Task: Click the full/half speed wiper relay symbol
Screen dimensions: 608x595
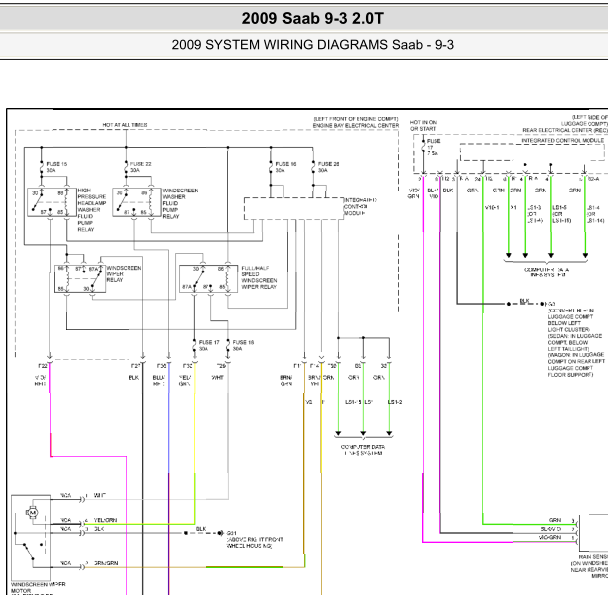Action: click(x=209, y=279)
